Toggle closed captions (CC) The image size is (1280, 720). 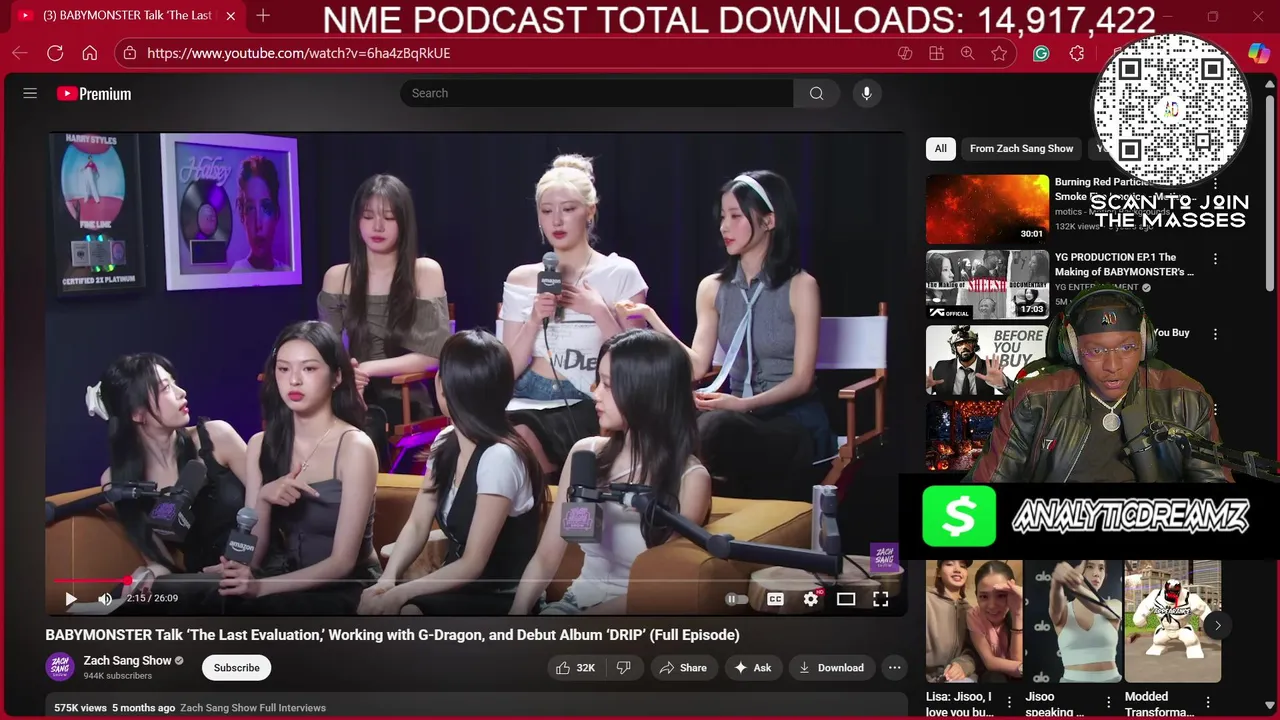click(x=775, y=599)
